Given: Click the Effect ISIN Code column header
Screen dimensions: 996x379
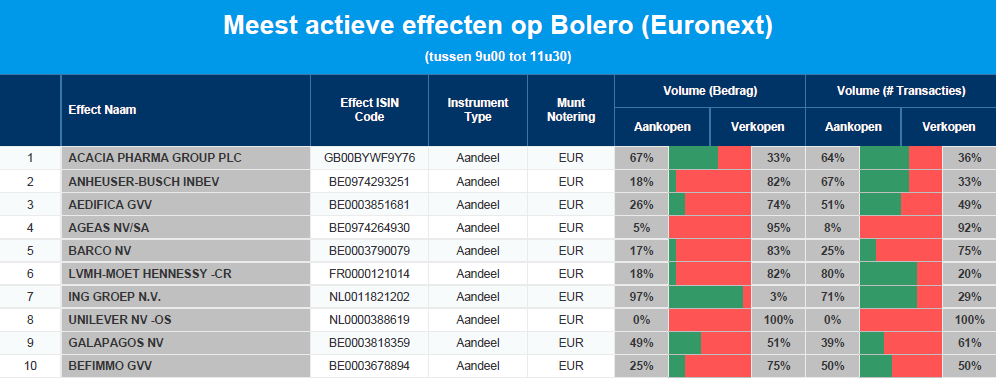Looking at the screenshot, I should (370, 110).
